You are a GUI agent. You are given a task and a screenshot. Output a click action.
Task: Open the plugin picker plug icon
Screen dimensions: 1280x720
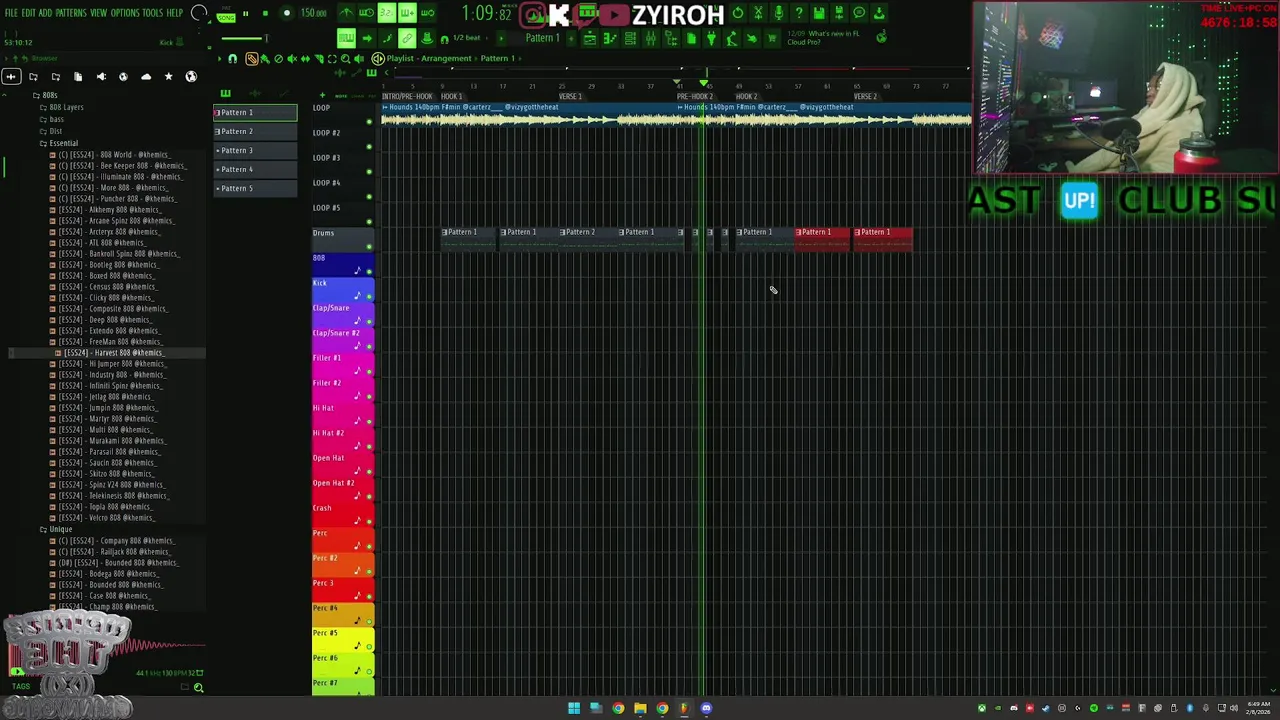click(711, 38)
